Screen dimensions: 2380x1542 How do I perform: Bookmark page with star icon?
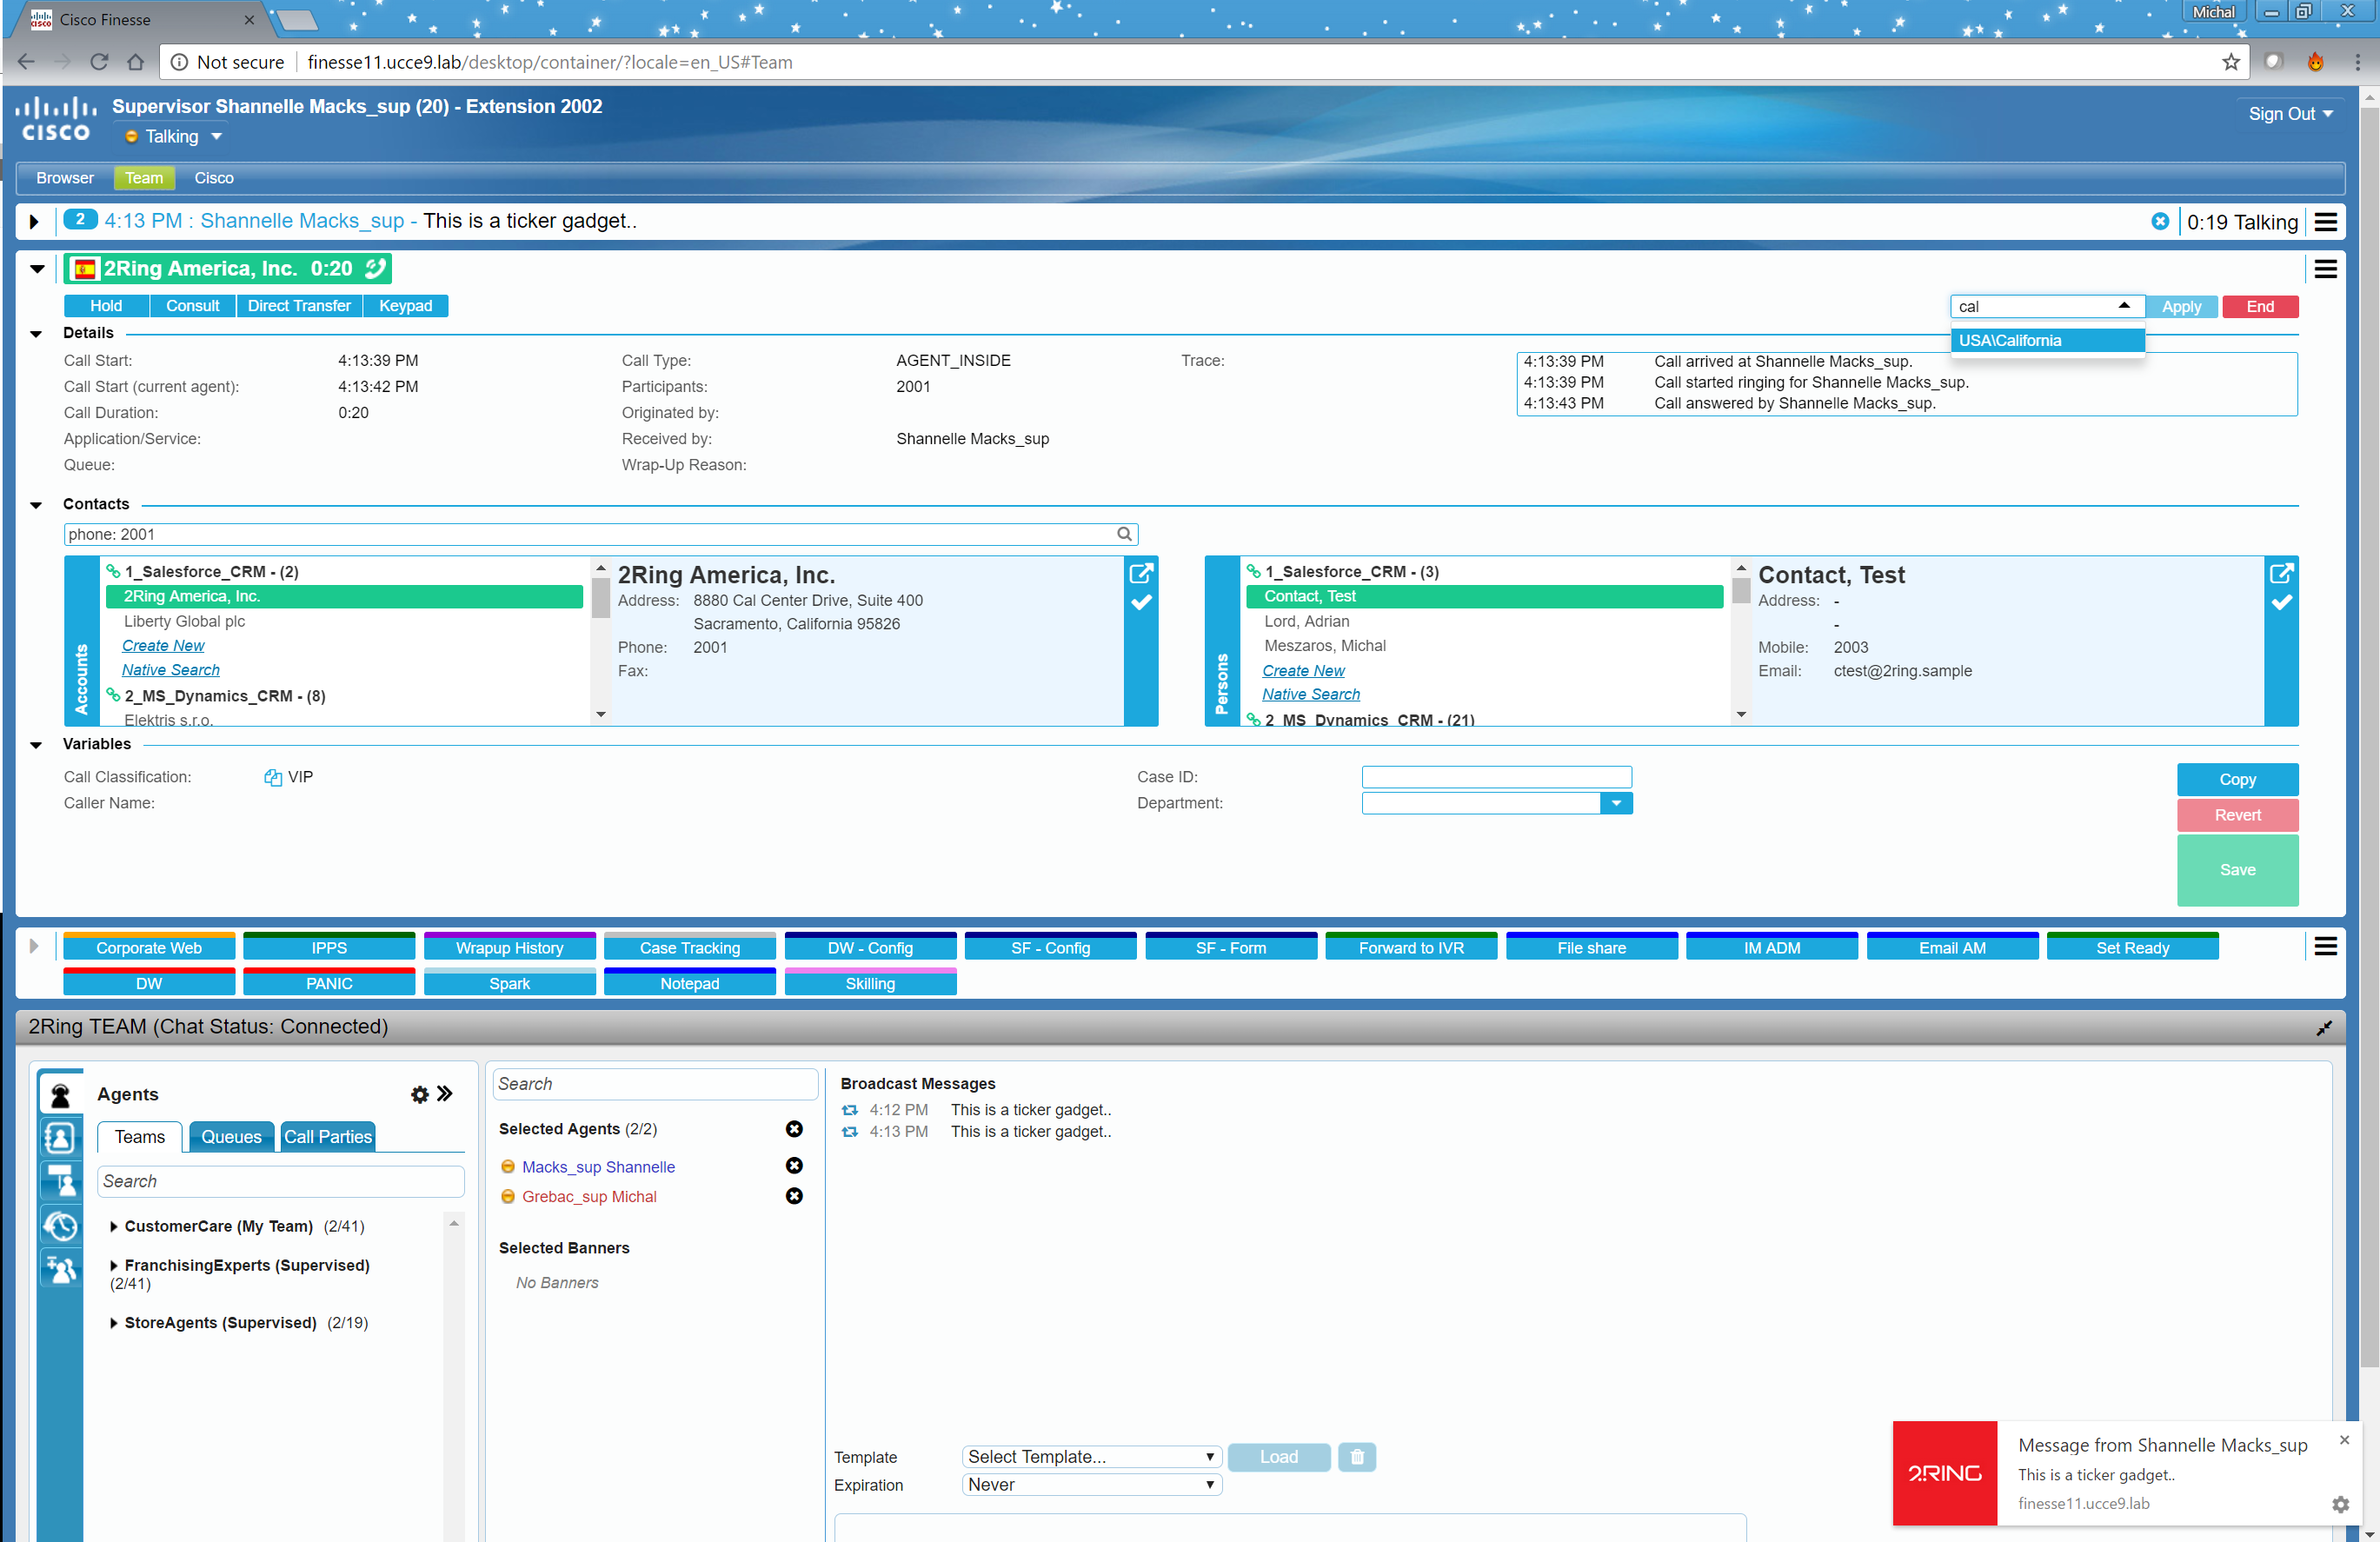pos(2231,62)
